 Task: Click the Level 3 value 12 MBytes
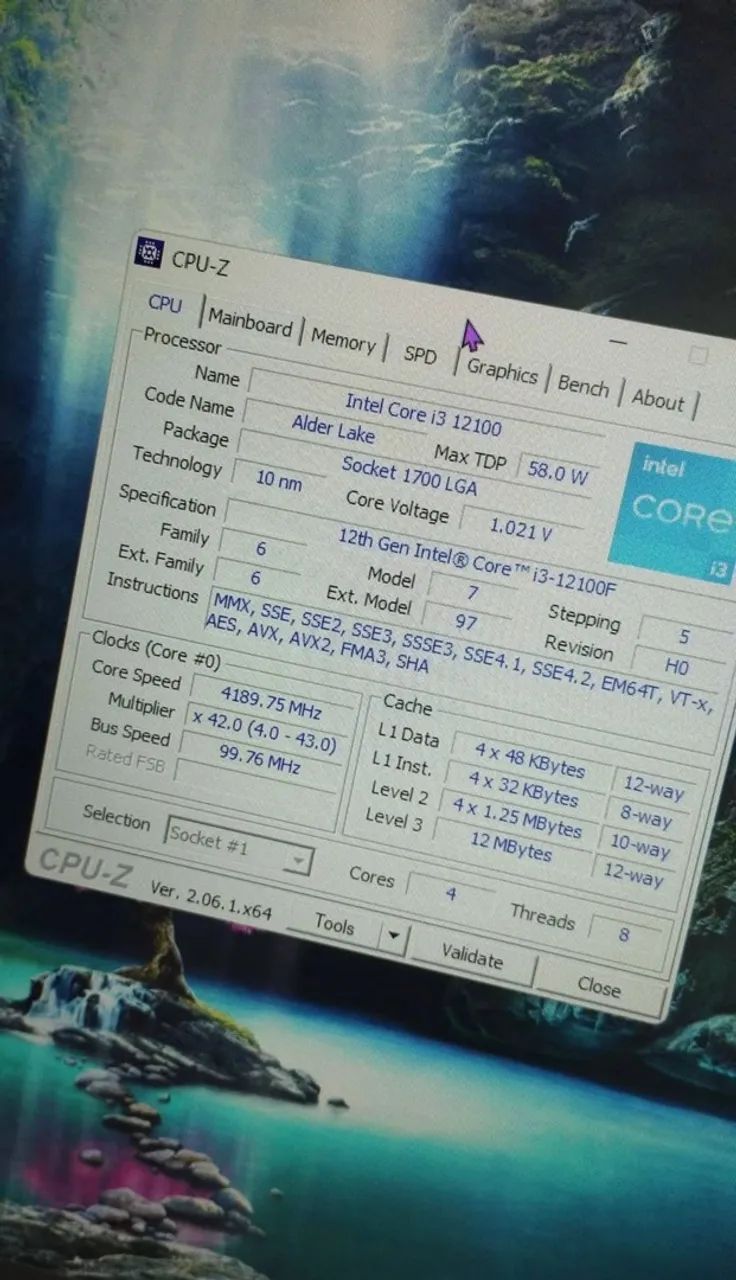[511, 846]
